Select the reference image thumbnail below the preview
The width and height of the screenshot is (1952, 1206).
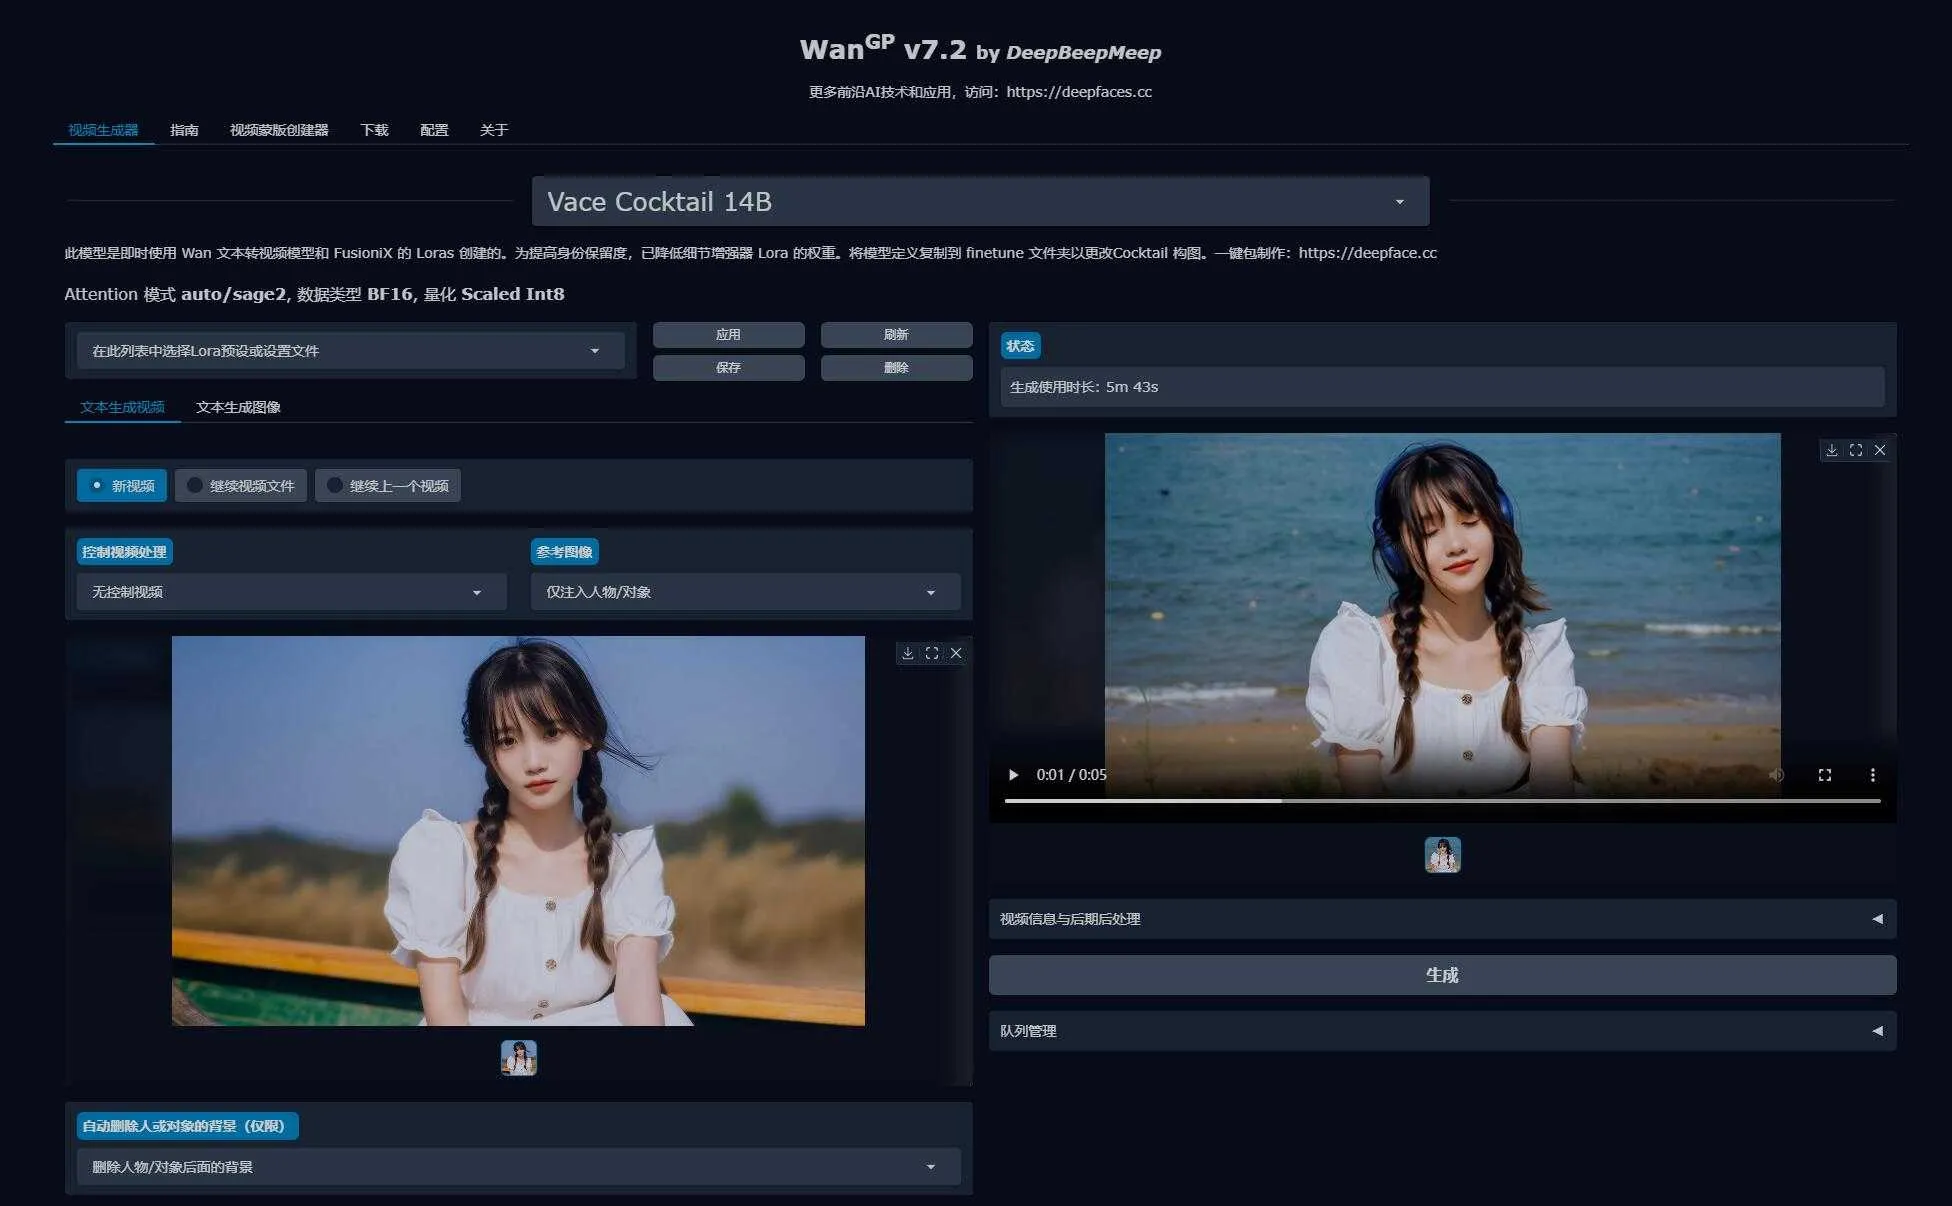[518, 1058]
